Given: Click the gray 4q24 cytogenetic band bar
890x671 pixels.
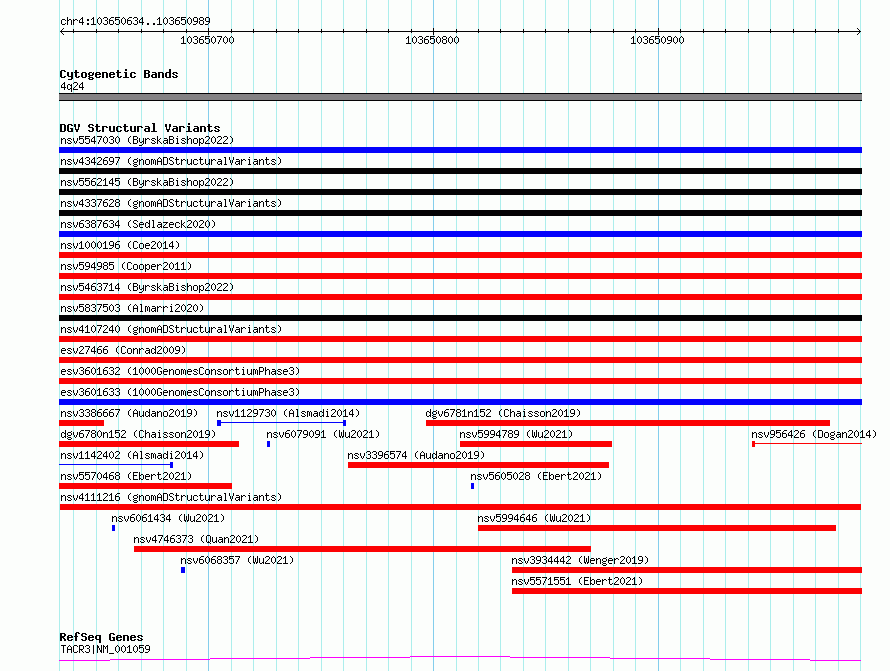Looking at the screenshot, I should [460, 97].
